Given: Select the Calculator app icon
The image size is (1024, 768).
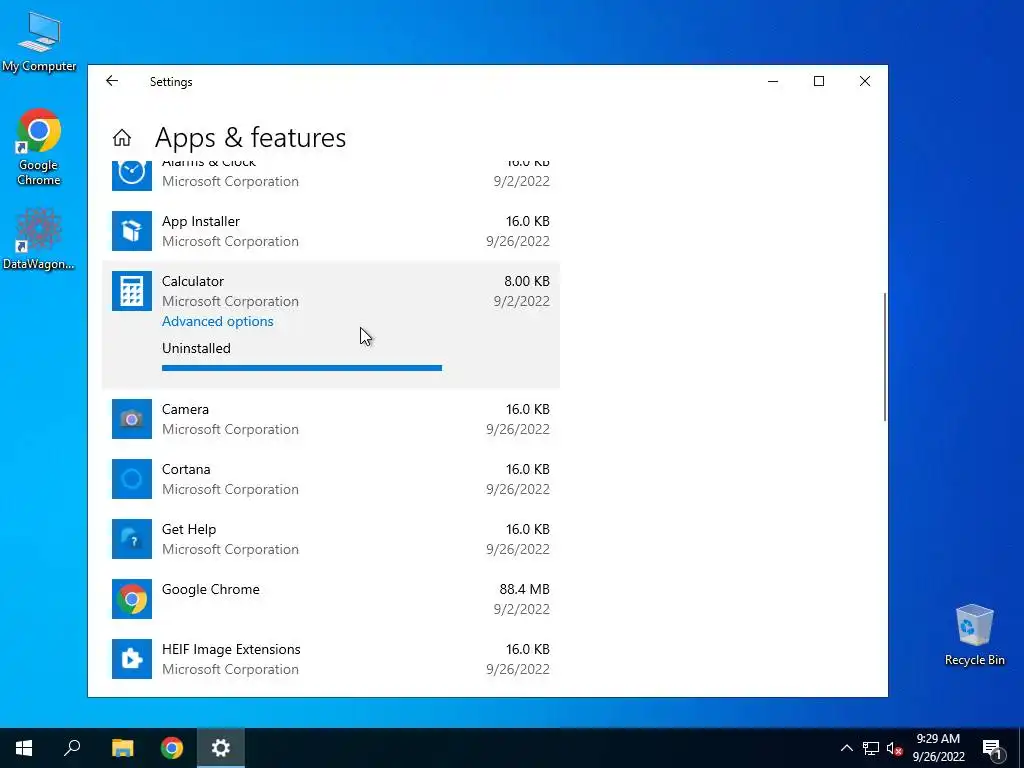Looking at the screenshot, I should (x=132, y=291).
